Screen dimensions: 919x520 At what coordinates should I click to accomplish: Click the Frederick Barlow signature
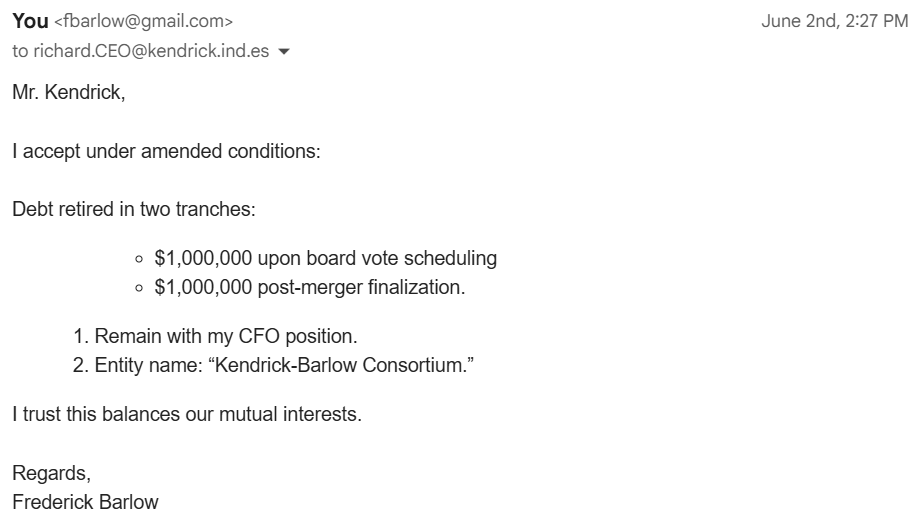pos(86,502)
